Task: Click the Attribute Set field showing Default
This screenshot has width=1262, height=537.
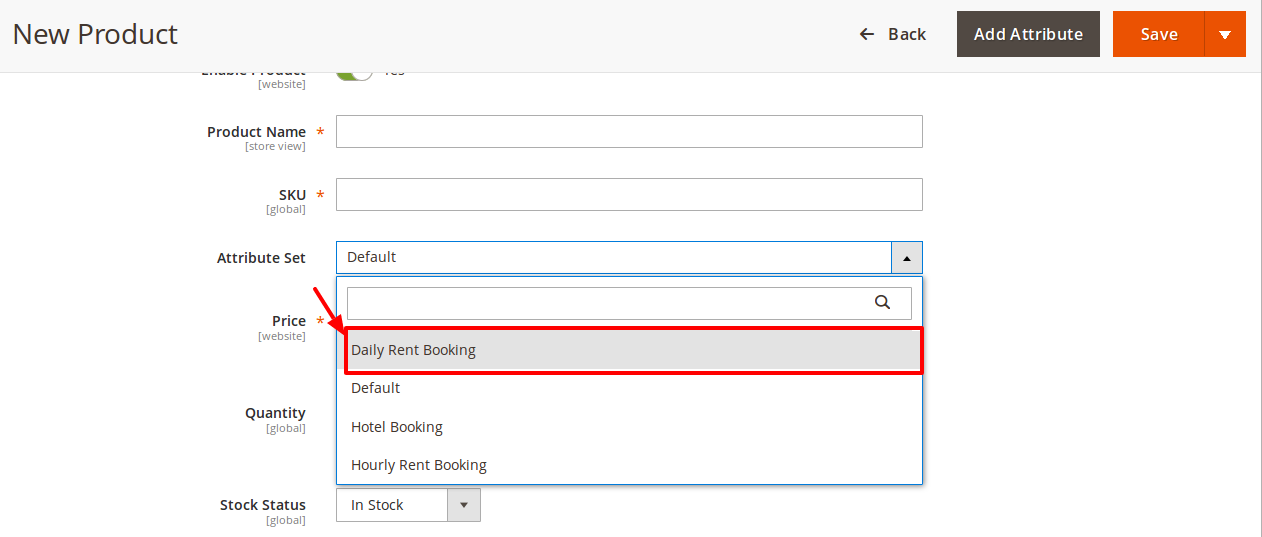Action: (x=613, y=258)
